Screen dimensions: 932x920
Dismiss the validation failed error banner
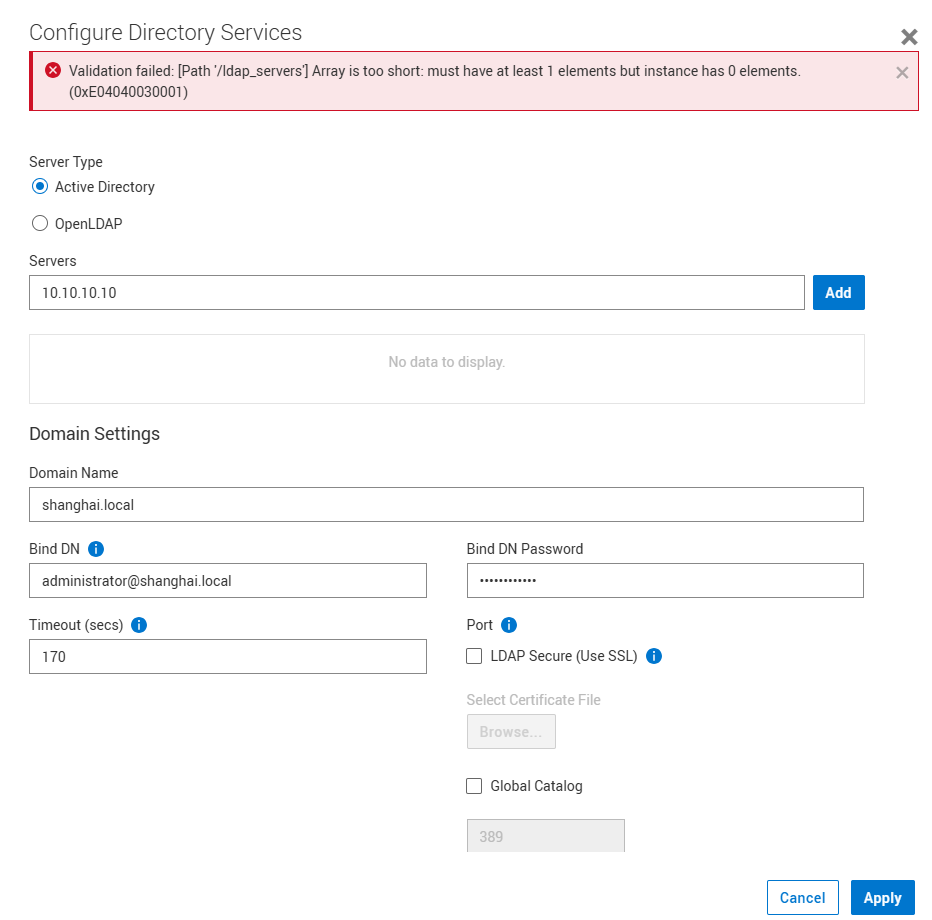(x=902, y=72)
